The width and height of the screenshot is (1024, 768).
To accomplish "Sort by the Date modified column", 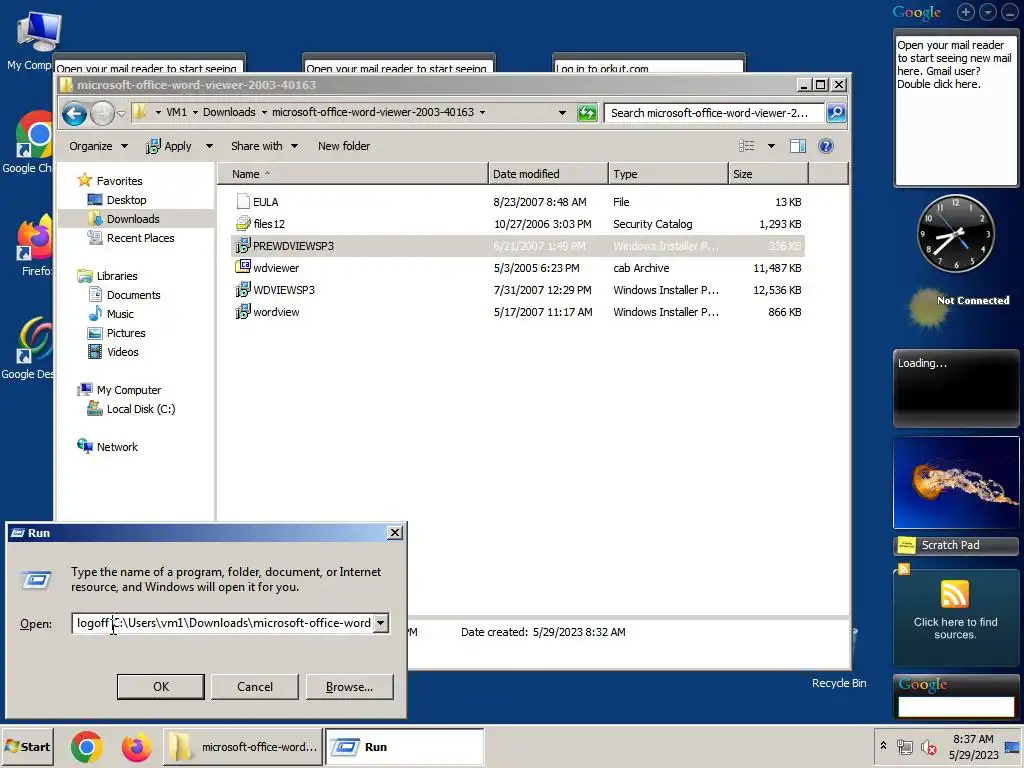I will pyautogui.click(x=547, y=174).
